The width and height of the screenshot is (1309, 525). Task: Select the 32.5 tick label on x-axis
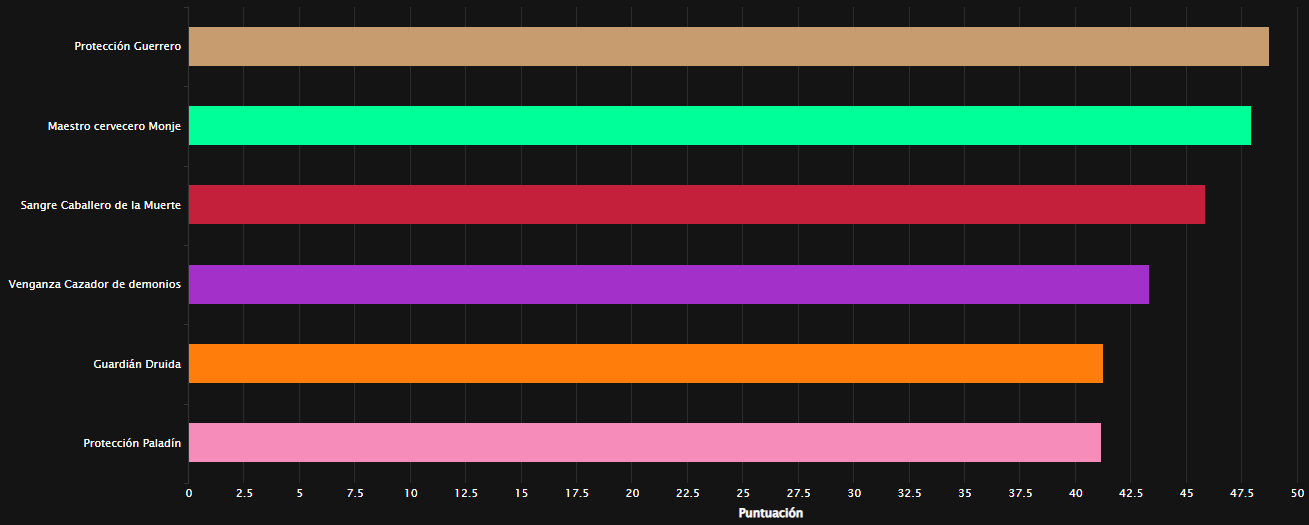tap(909, 493)
